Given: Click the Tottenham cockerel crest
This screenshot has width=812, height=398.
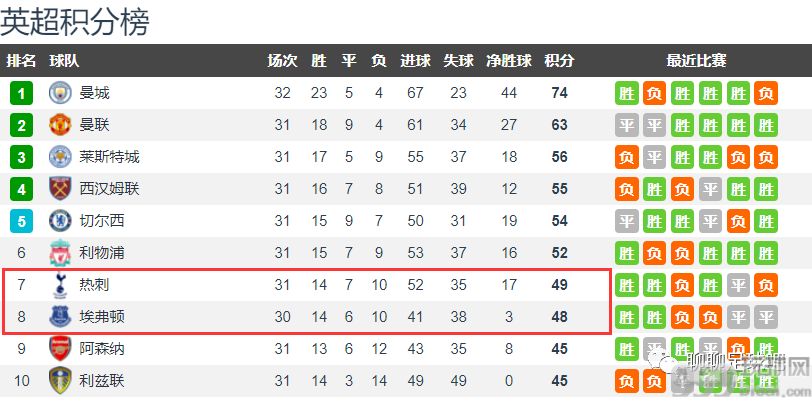Looking at the screenshot, I should pyautogui.click(x=60, y=285).
